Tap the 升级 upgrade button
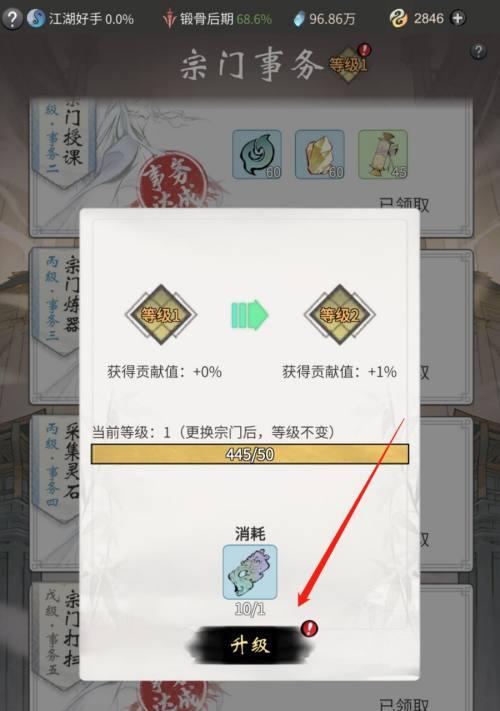Image resolution: width=500 pixels, height=711 pixels. [x=250, y=644]
